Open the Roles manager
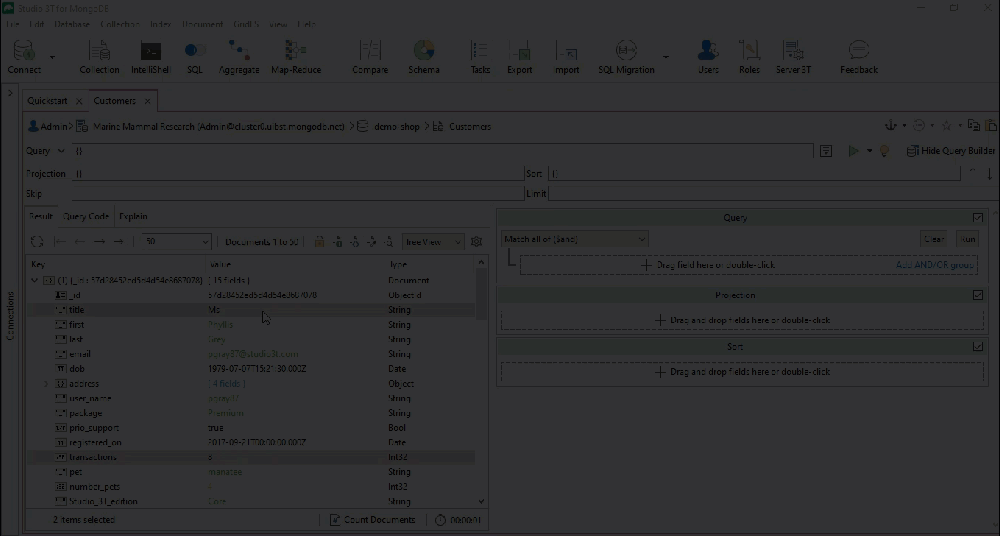 point(749,57)
